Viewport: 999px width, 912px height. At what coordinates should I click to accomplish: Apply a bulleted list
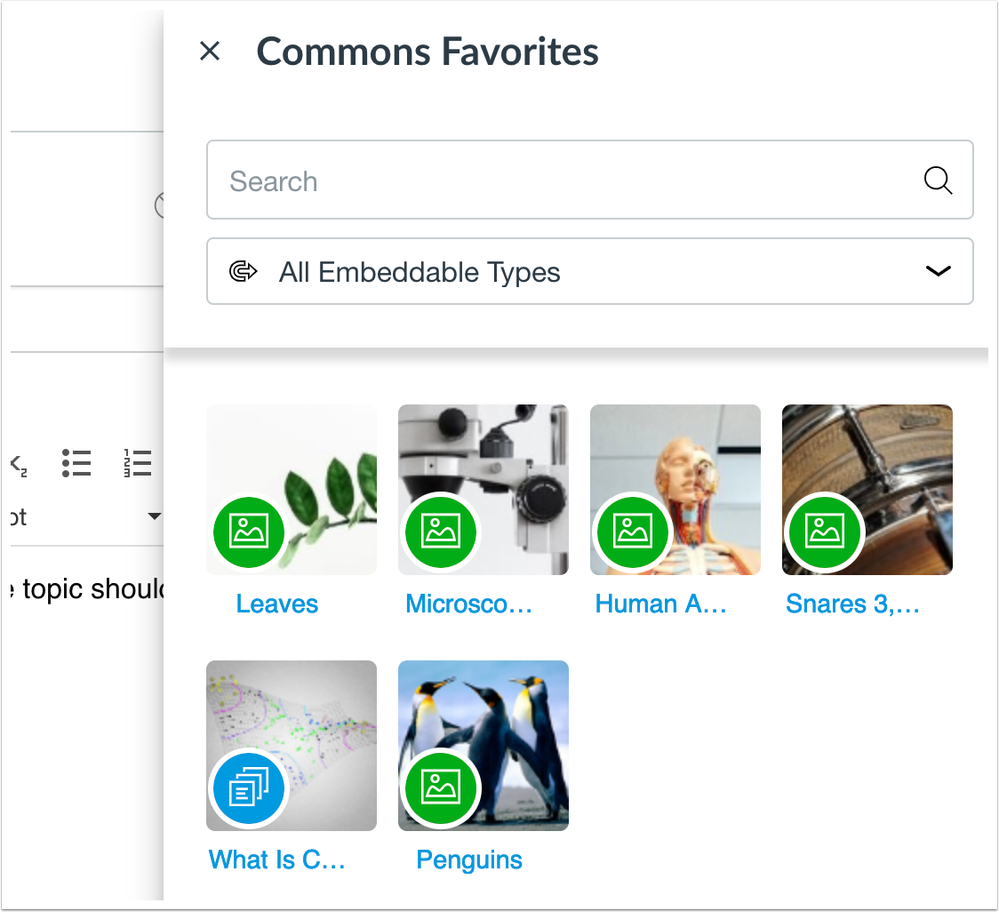(x=77, y=463)
